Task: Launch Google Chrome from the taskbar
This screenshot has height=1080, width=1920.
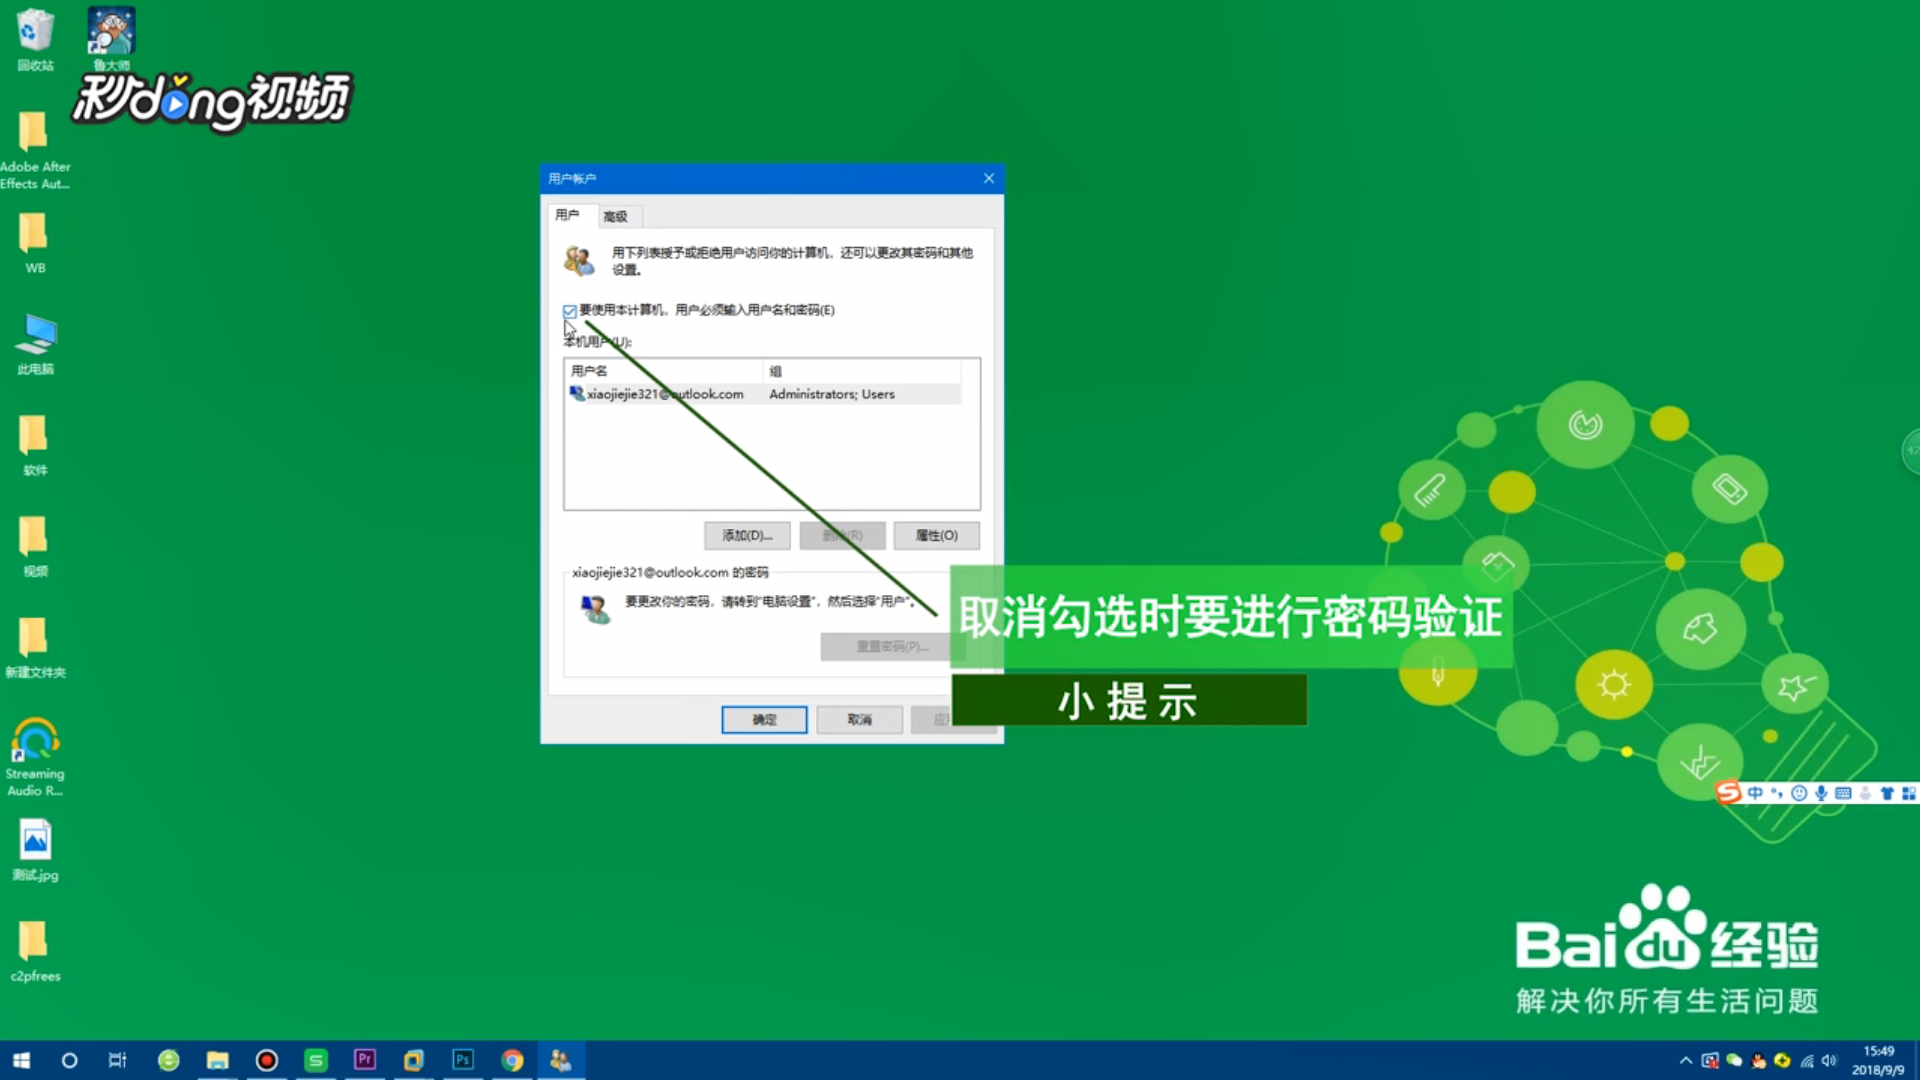Action: (x=512, y=1060)
